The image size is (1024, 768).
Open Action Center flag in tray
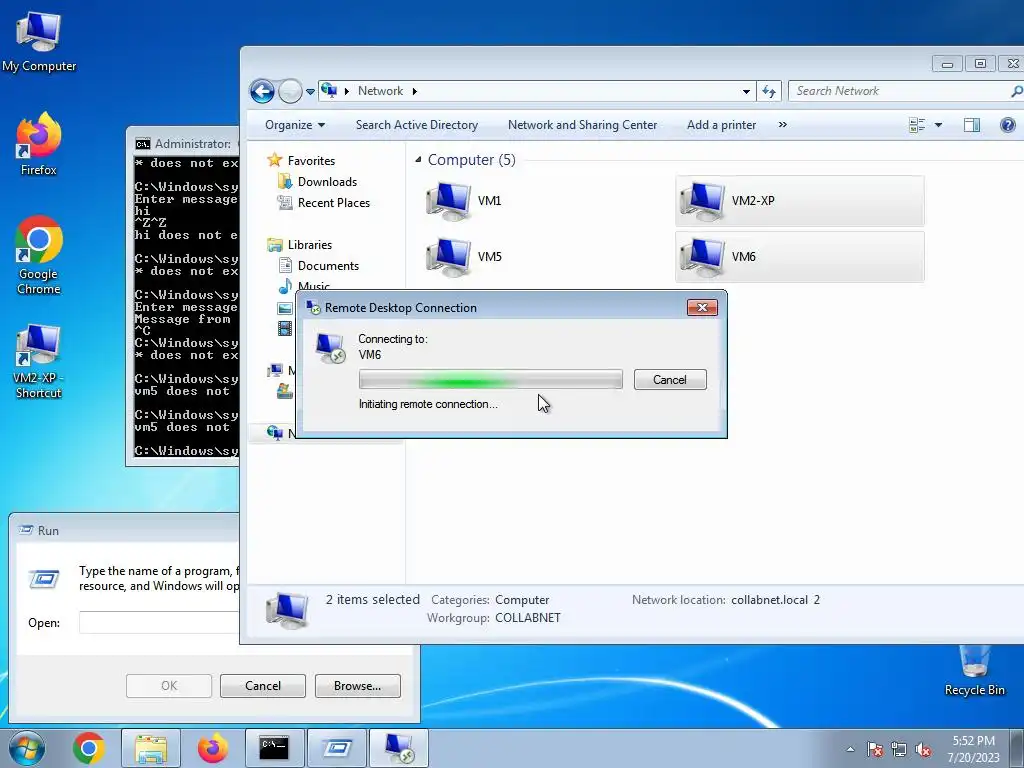(875, 750)
